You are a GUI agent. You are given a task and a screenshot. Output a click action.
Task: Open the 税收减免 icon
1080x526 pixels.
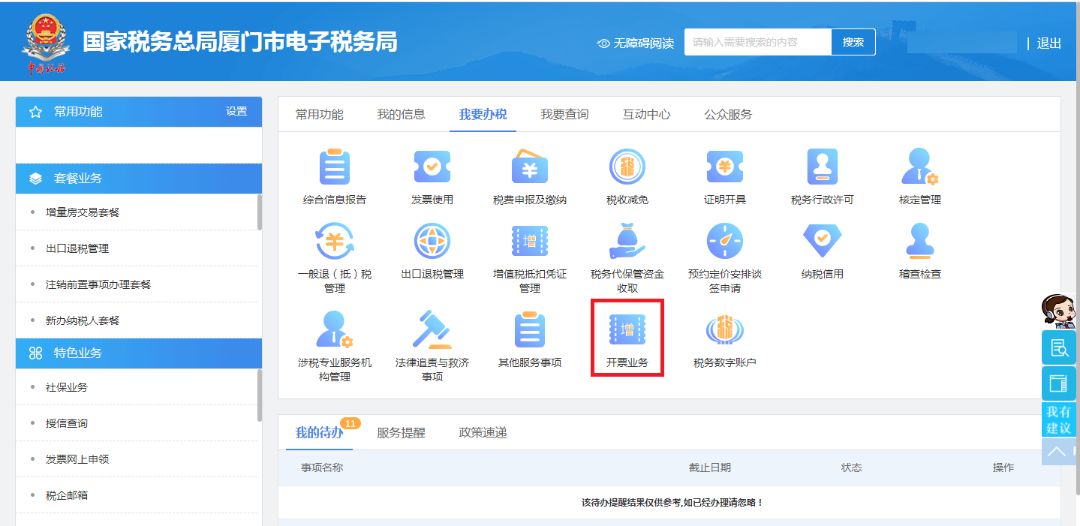(x=627, y=167)
